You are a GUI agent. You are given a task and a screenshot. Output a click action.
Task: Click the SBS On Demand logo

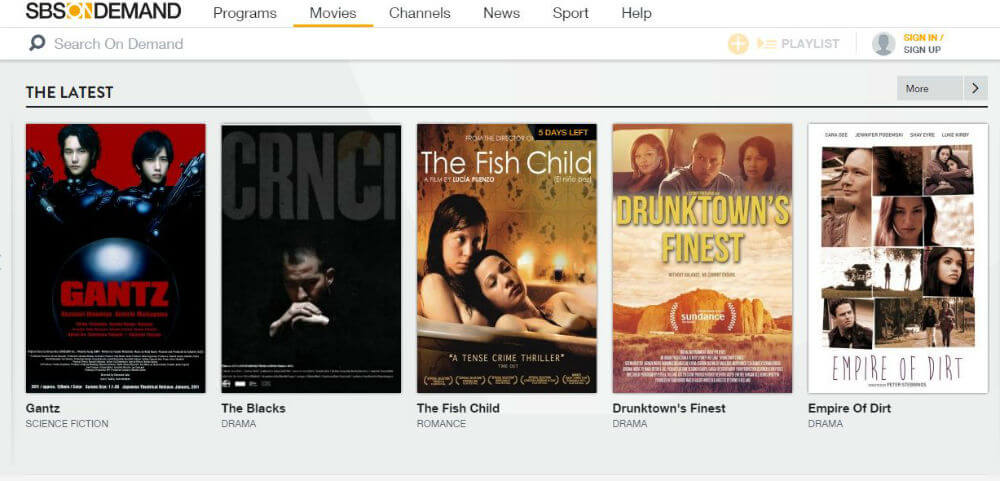[103, 11]
